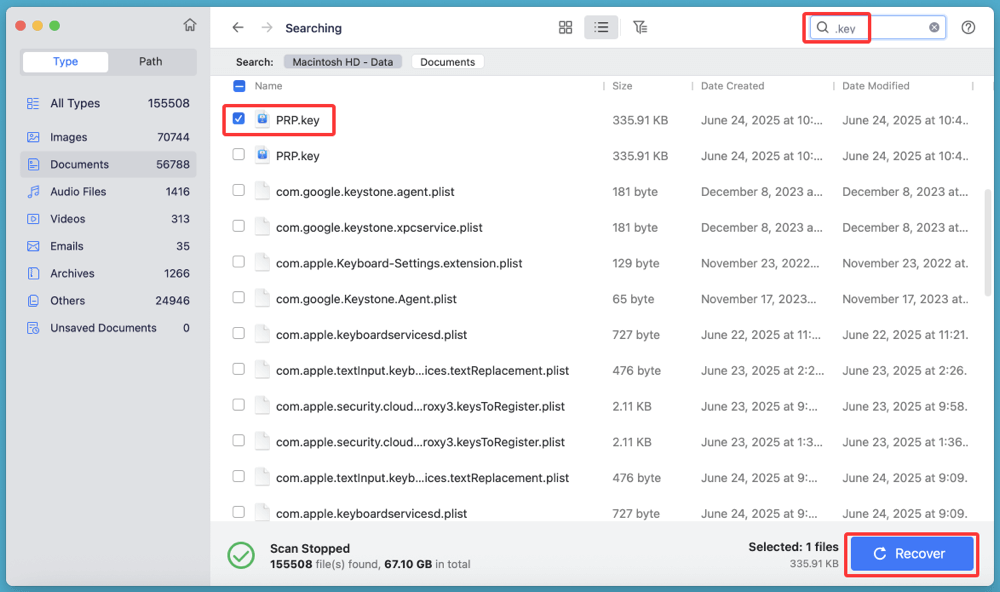The height and width of the screenshot is (592, 1000).
Task: Click the Recover button
Action: point(911,553)
